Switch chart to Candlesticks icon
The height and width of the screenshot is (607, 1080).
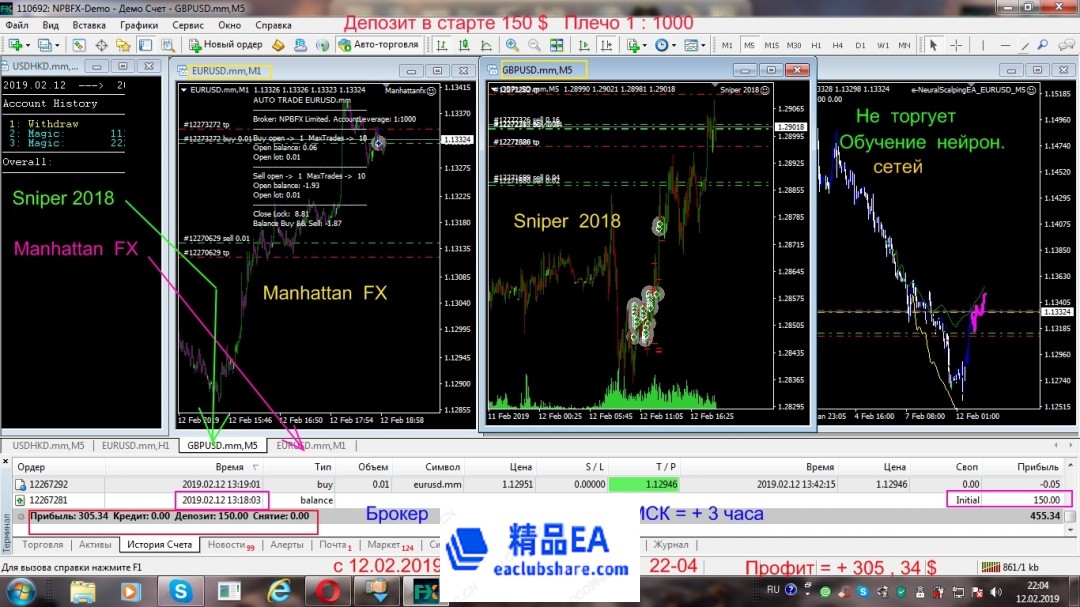[464, 45]
